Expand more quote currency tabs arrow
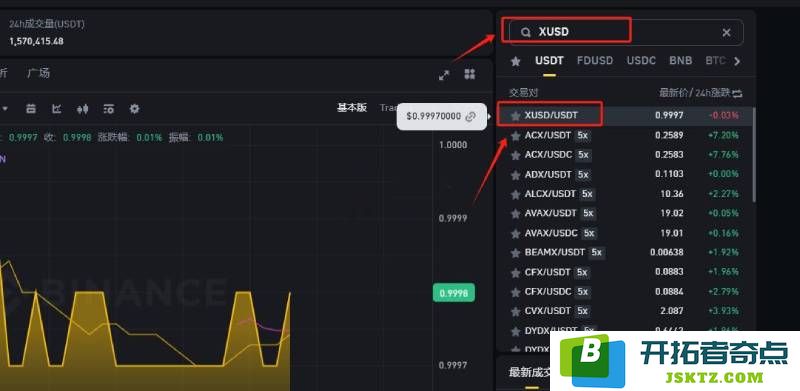This screenshot has width=800, height=391. (737, 61)
